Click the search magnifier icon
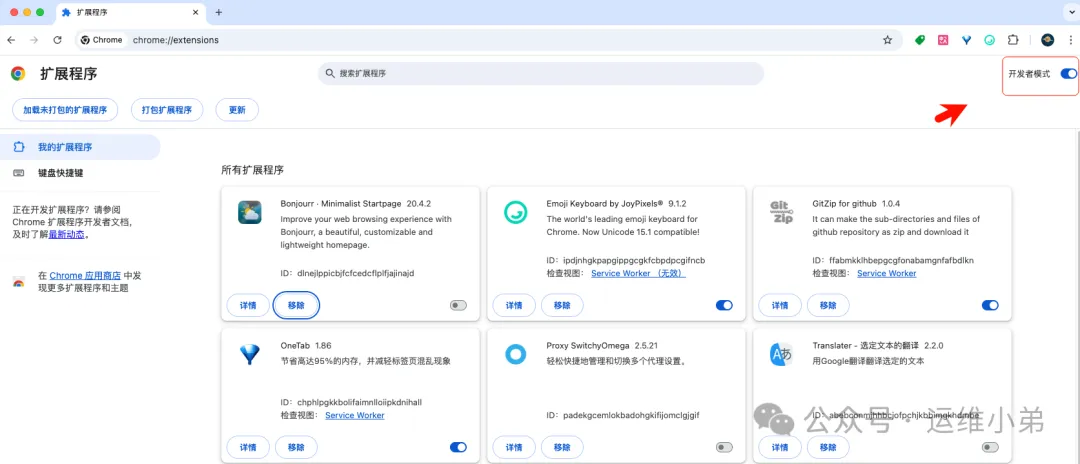Image resolution: width=1080 pixels, height=464 pixels. coord(331,74)
